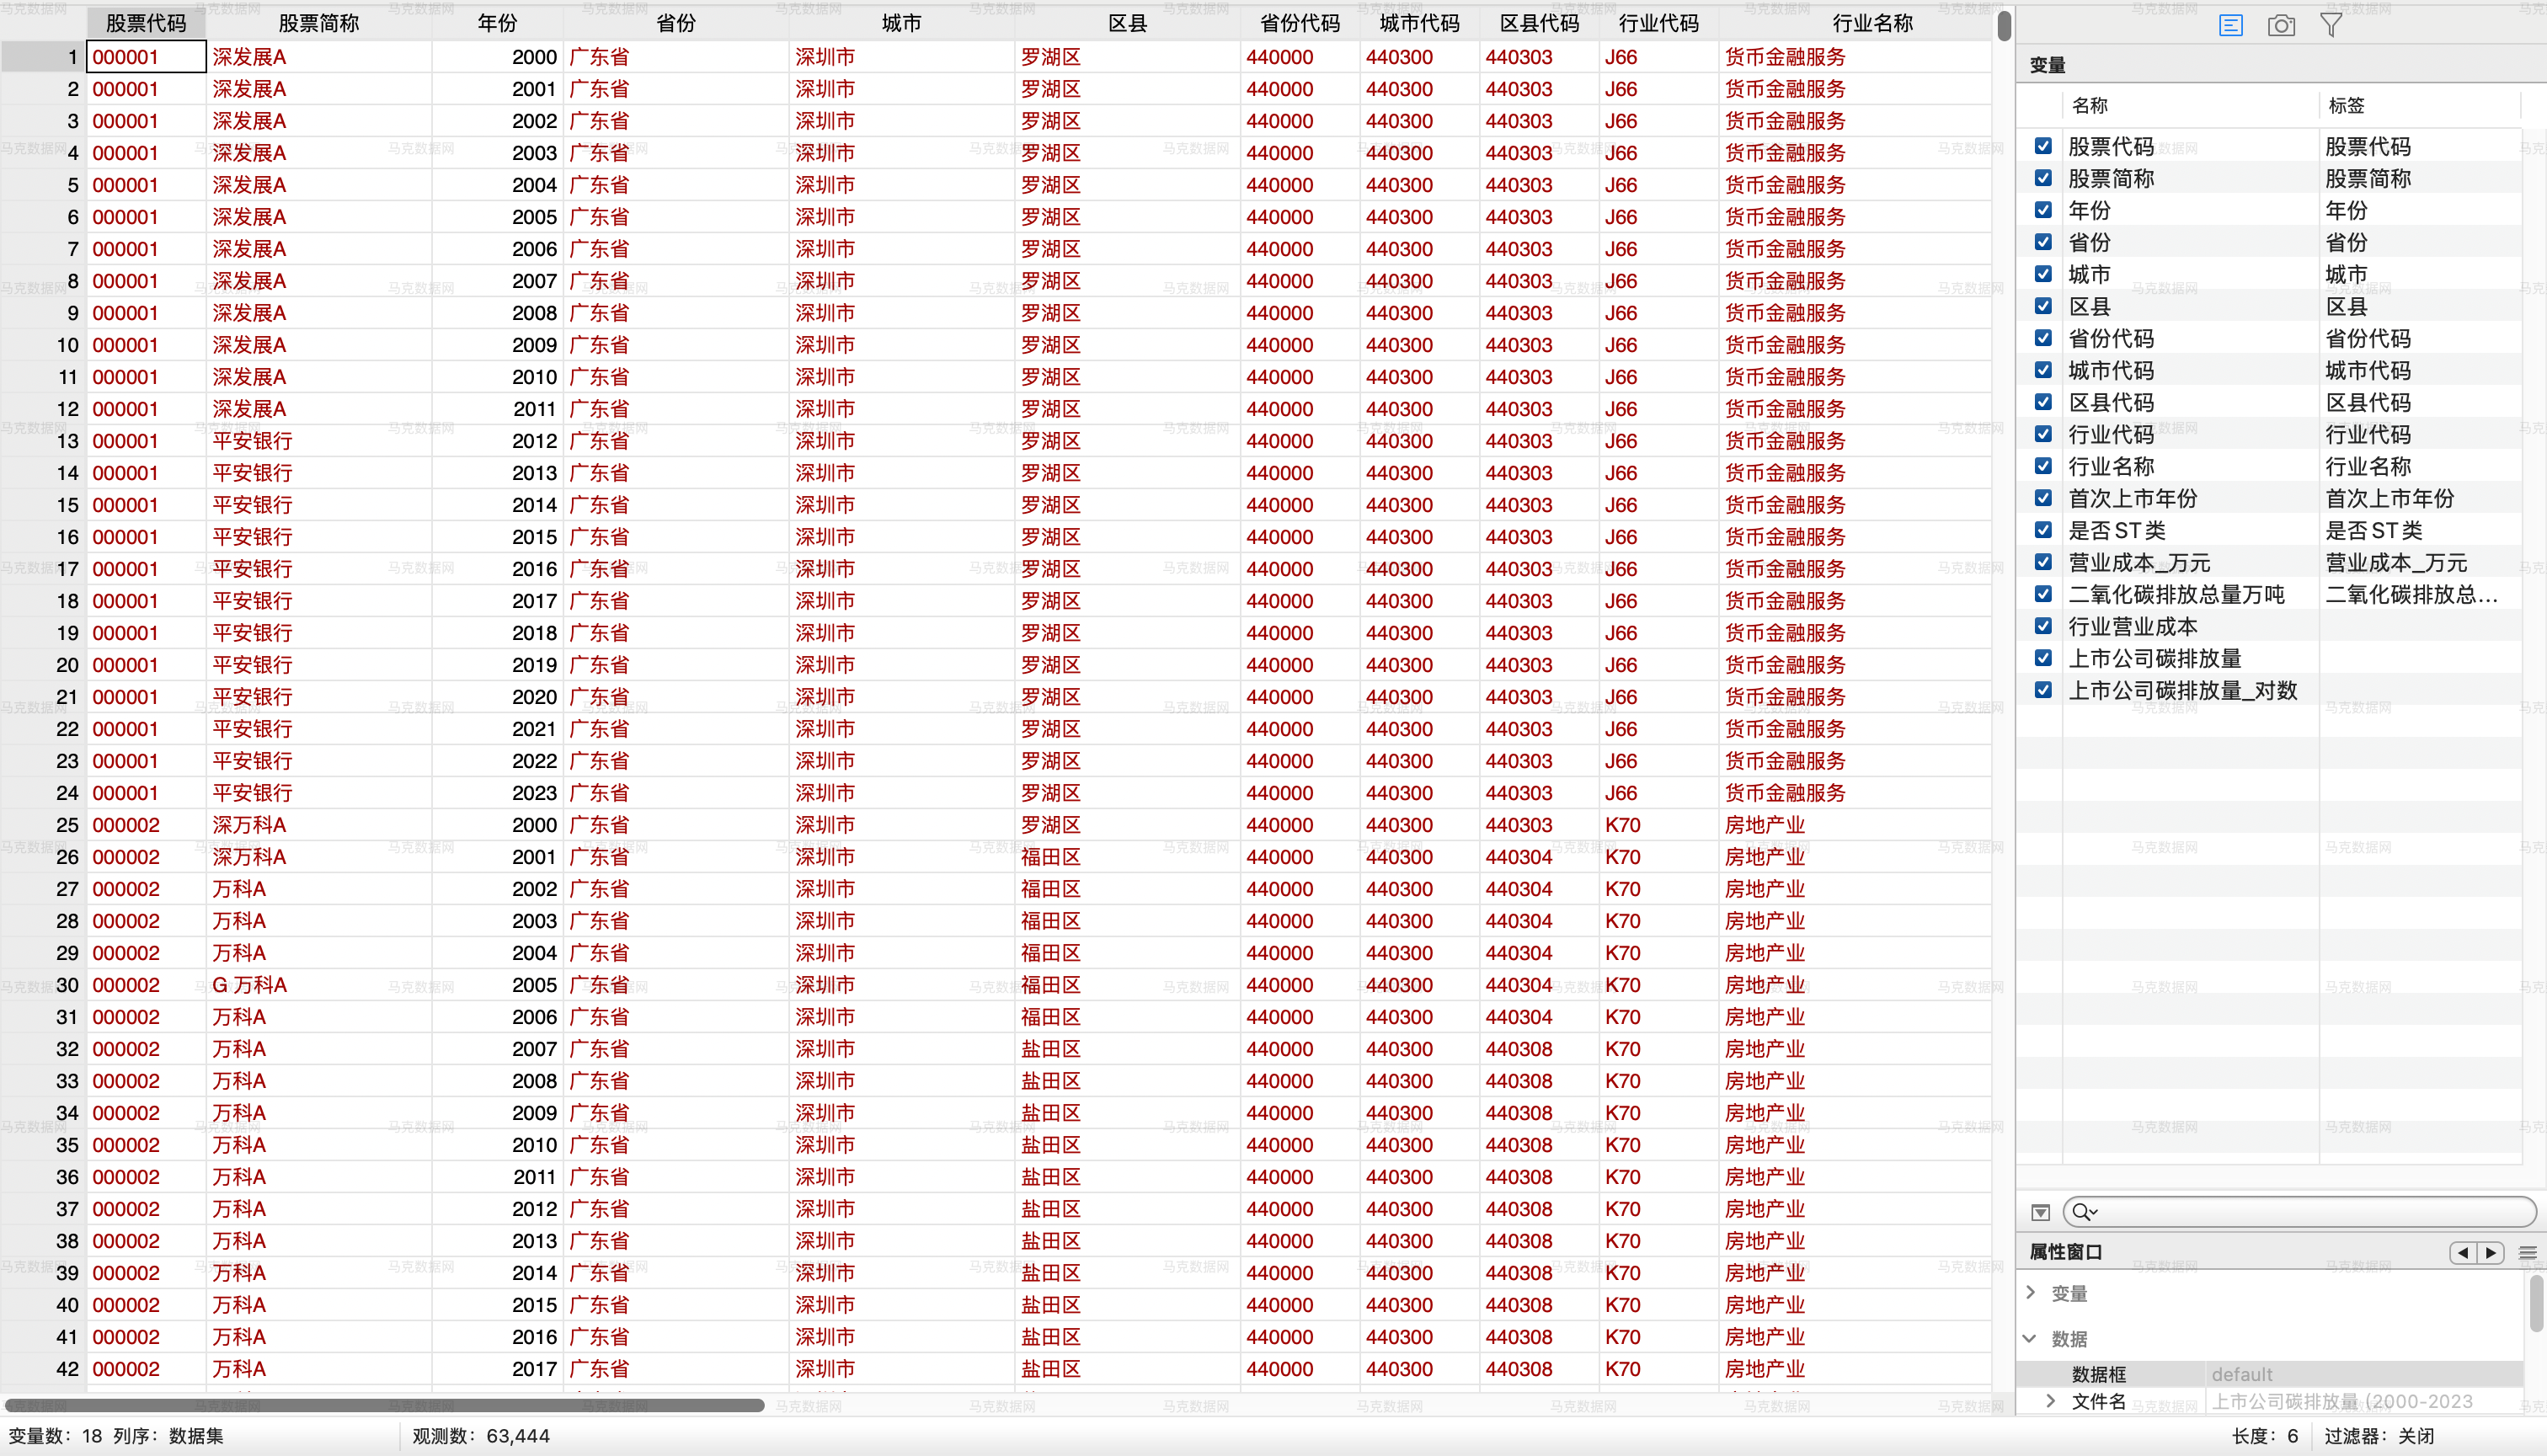
Task: Click the 年份 column header
Action: (497, 22)
